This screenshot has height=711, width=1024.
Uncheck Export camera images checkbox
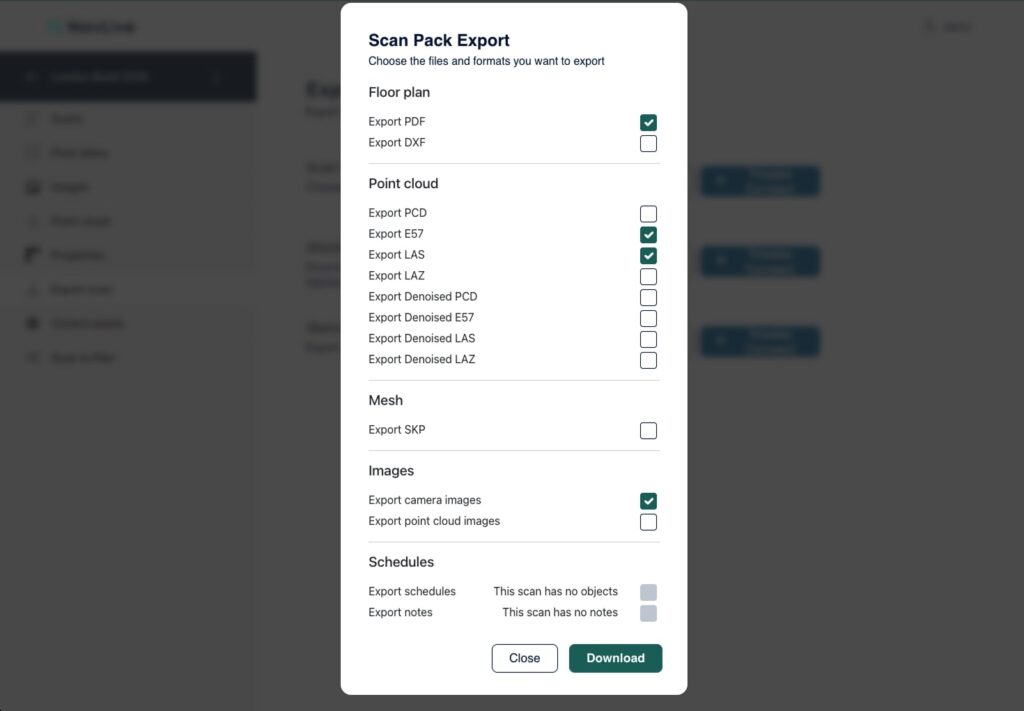pyautogui.click(x=649, y=501)
